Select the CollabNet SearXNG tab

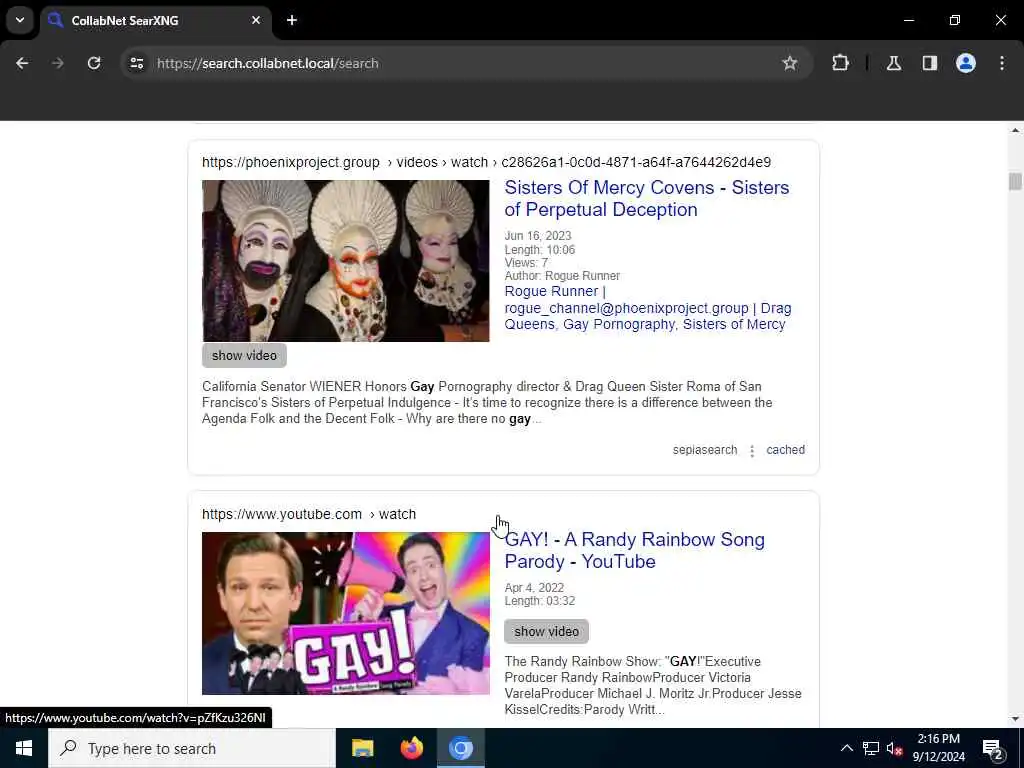[155, 20]
